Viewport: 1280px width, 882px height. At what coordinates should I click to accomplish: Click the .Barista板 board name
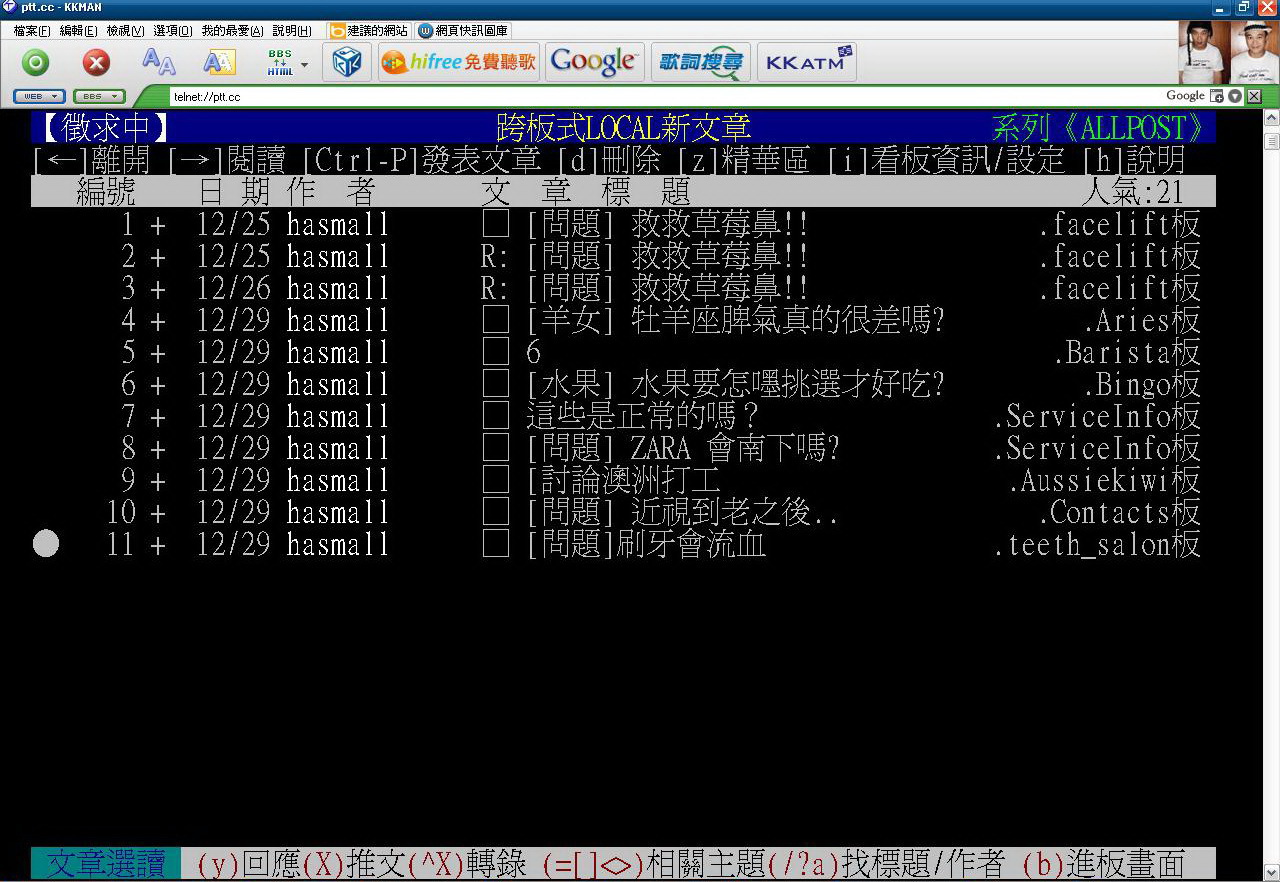(1127, 353)
